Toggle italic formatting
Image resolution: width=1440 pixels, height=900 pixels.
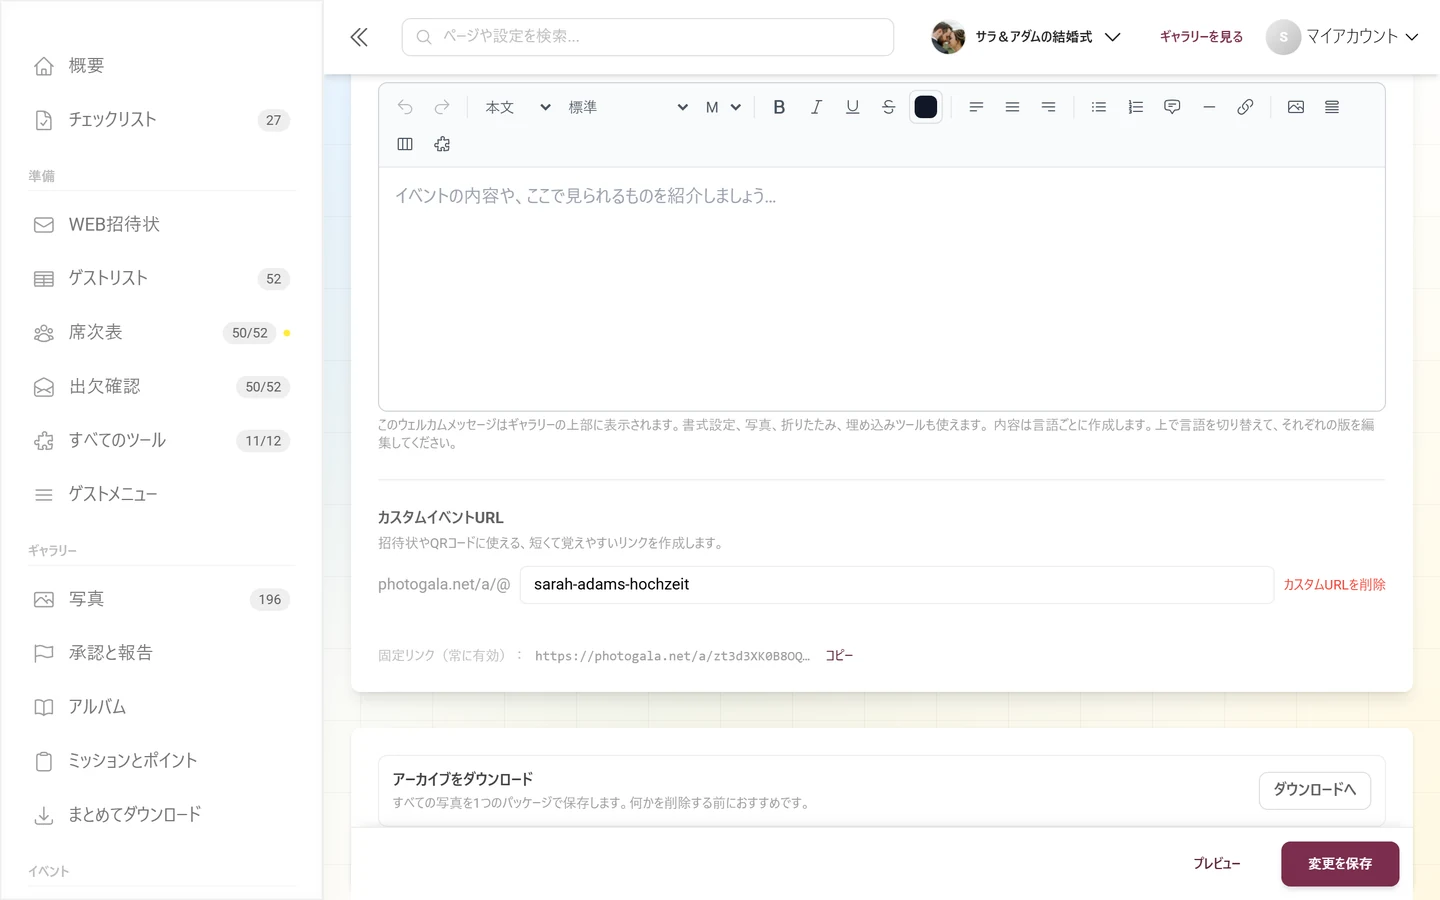816,107
